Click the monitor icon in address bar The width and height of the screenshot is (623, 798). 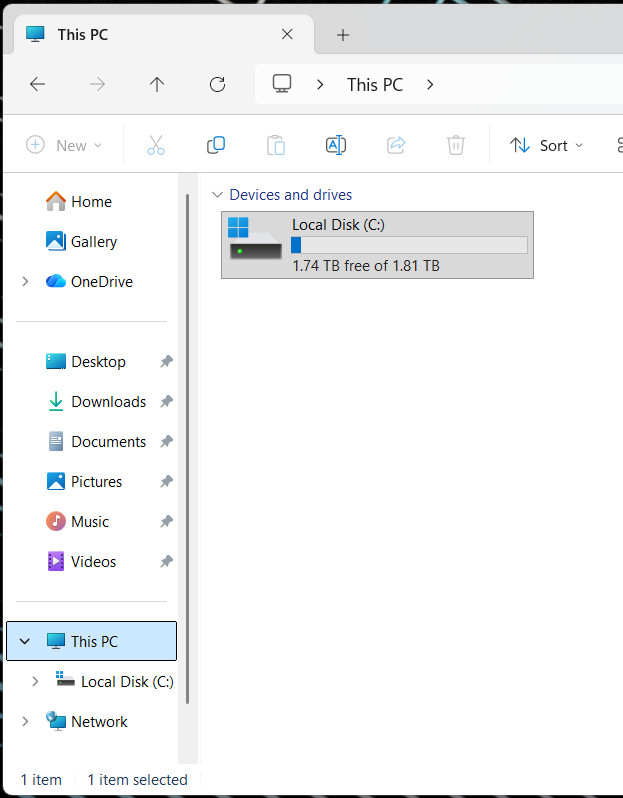(282, 84)
